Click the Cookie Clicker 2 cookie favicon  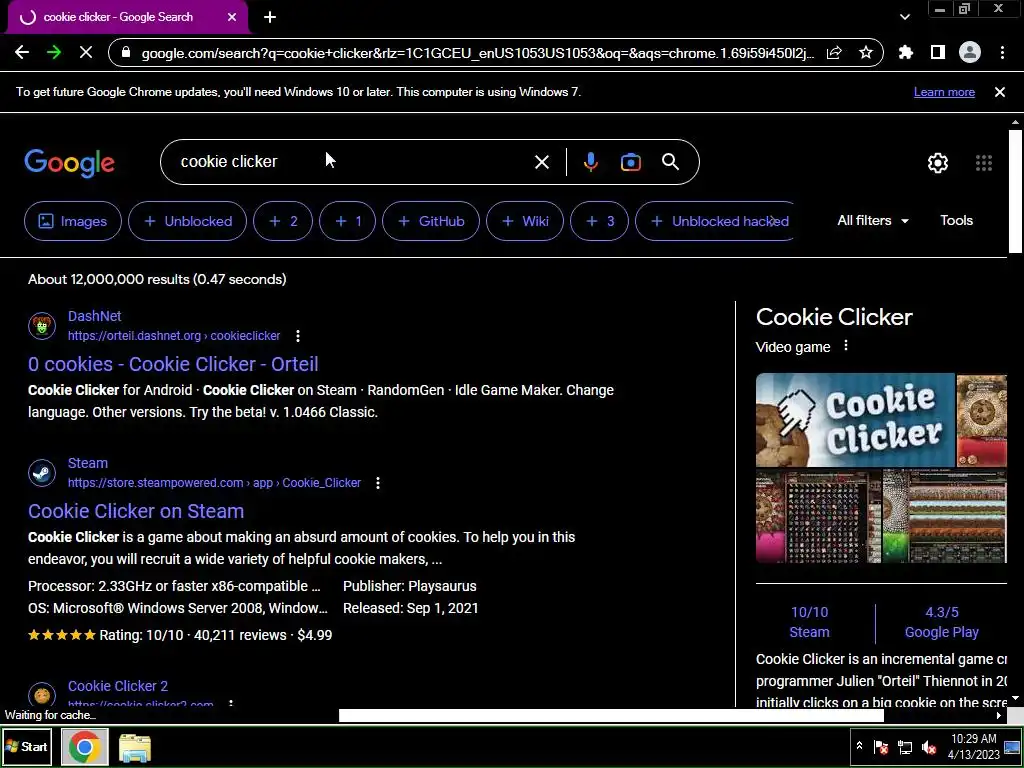click(42, 695)
